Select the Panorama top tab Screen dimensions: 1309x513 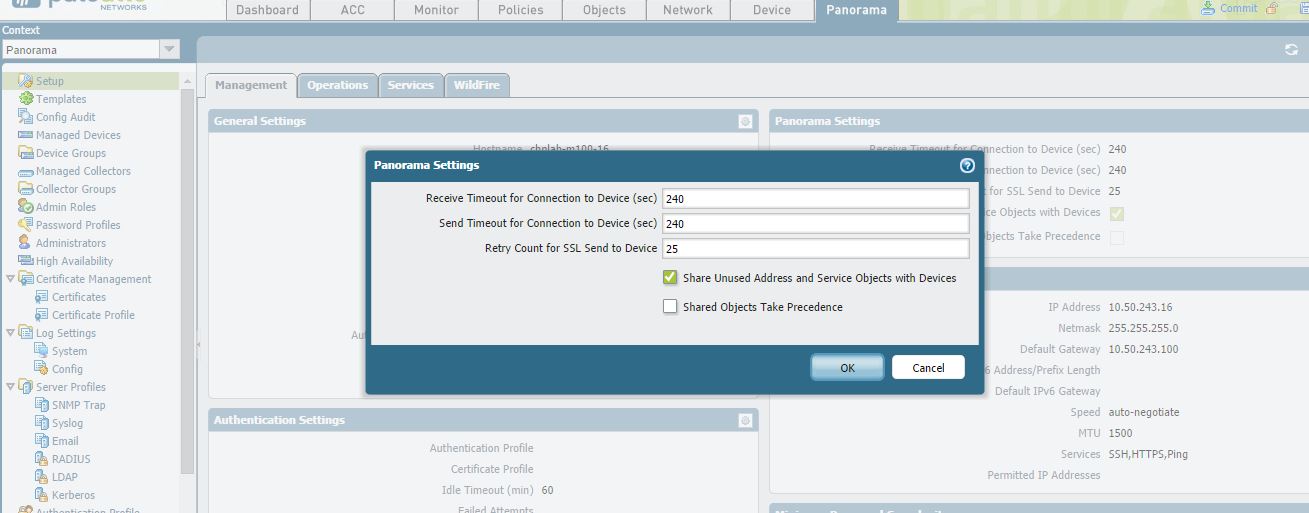pyautogui.click(x=856, y=10)
